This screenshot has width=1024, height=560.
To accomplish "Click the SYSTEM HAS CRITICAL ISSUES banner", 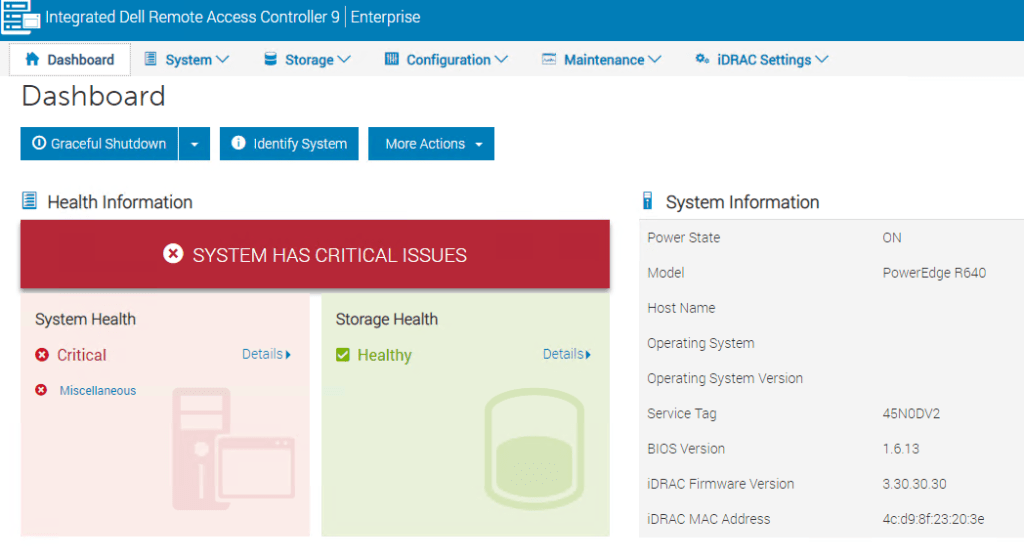I will (x=315, y=254).
